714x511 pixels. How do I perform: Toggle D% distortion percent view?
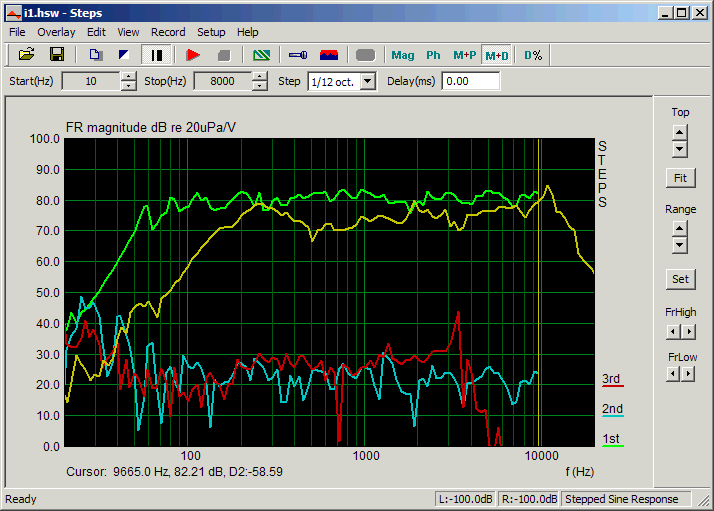pyautogui.click(x=533, y=55)
